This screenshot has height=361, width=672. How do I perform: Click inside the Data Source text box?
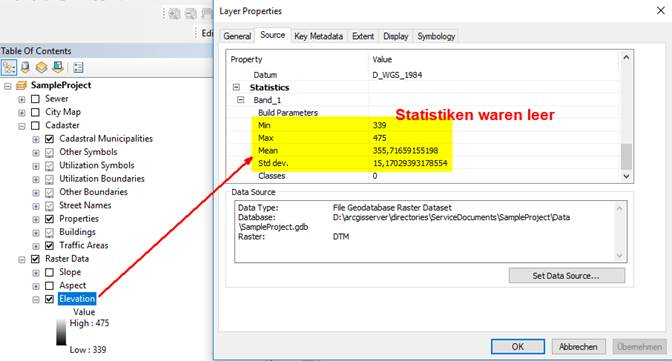(x=430, y=232)
